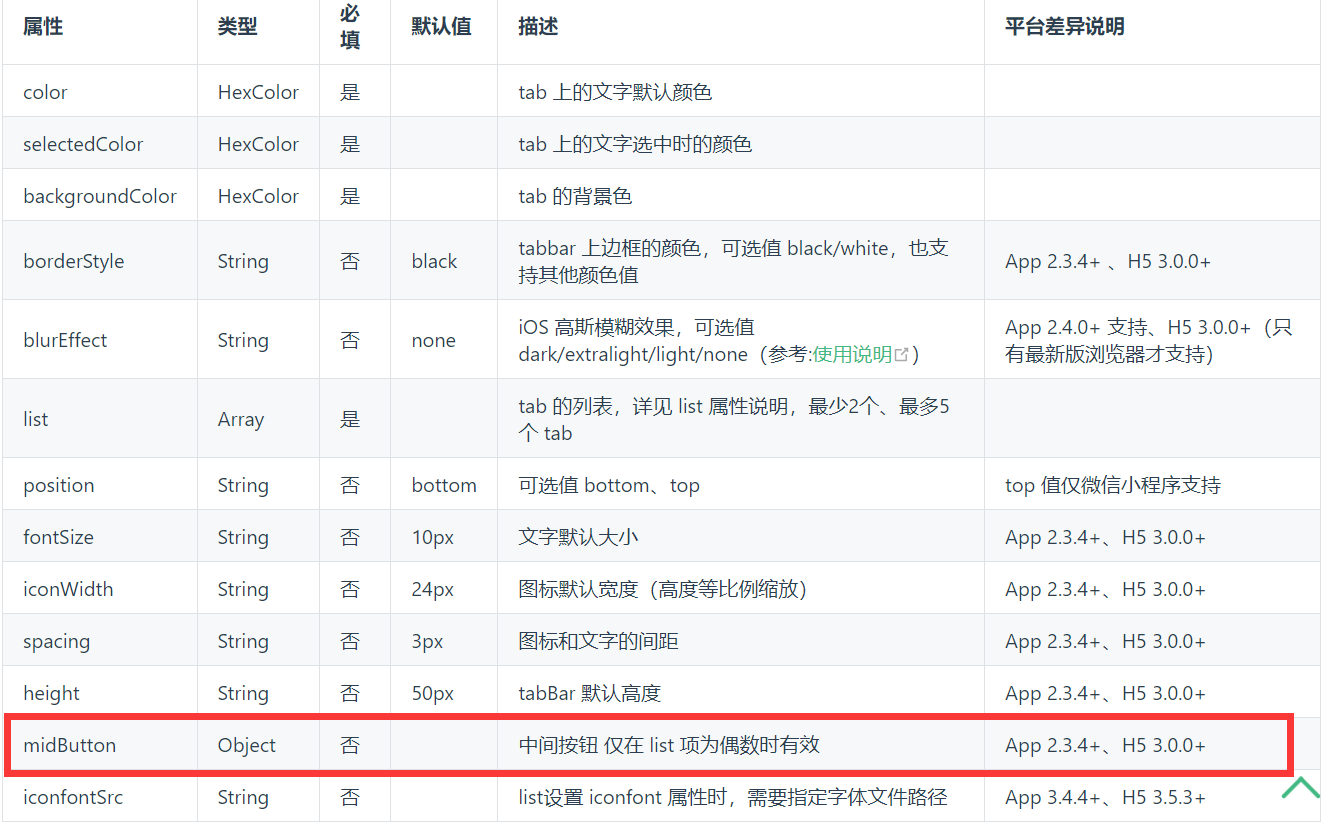Click the '中间按钮 仅在 list 项为偶数时有效' description

[x=669, y=745]
